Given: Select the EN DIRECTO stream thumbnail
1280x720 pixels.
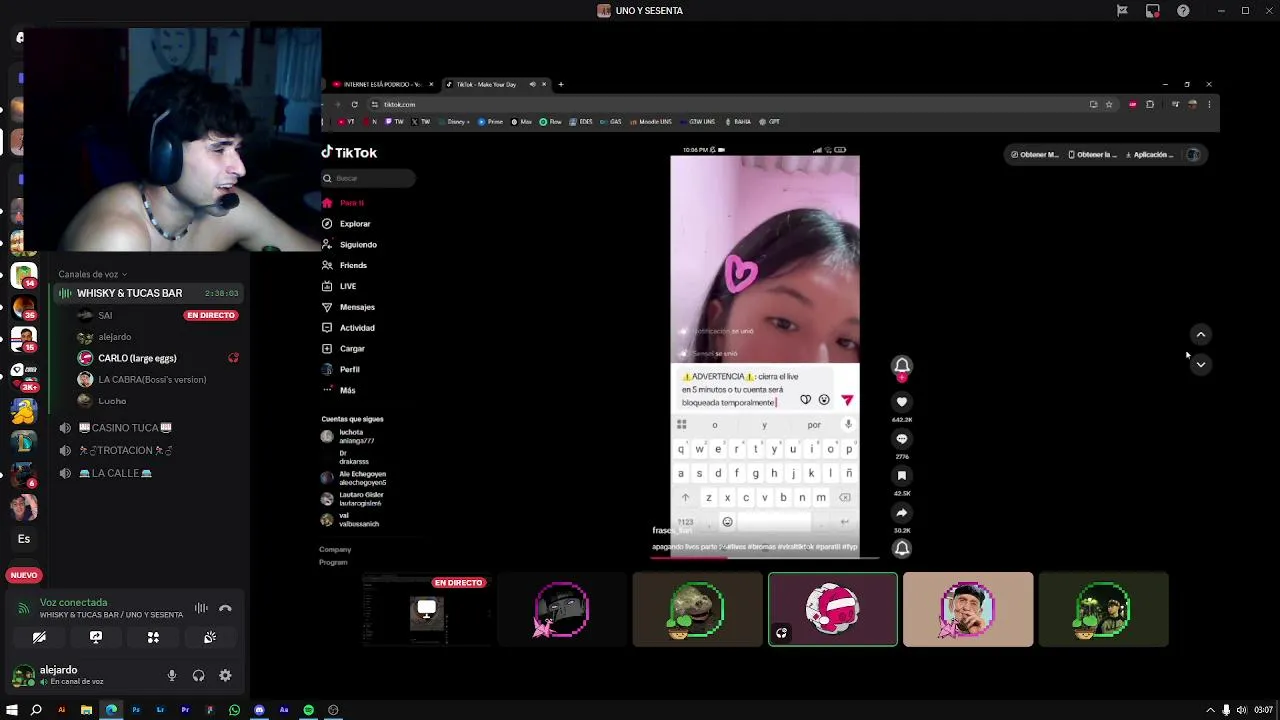Looking at the screenshot, I should click(x=426, y=610).
